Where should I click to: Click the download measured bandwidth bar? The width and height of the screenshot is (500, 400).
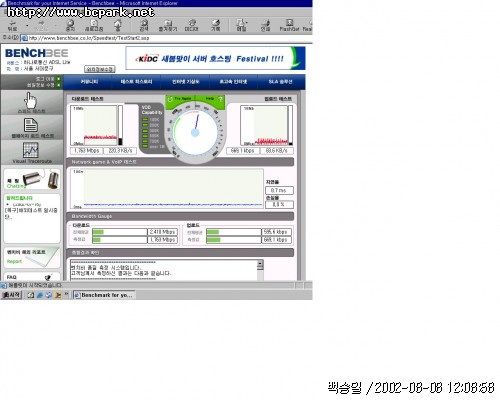(x=119, y=240)
